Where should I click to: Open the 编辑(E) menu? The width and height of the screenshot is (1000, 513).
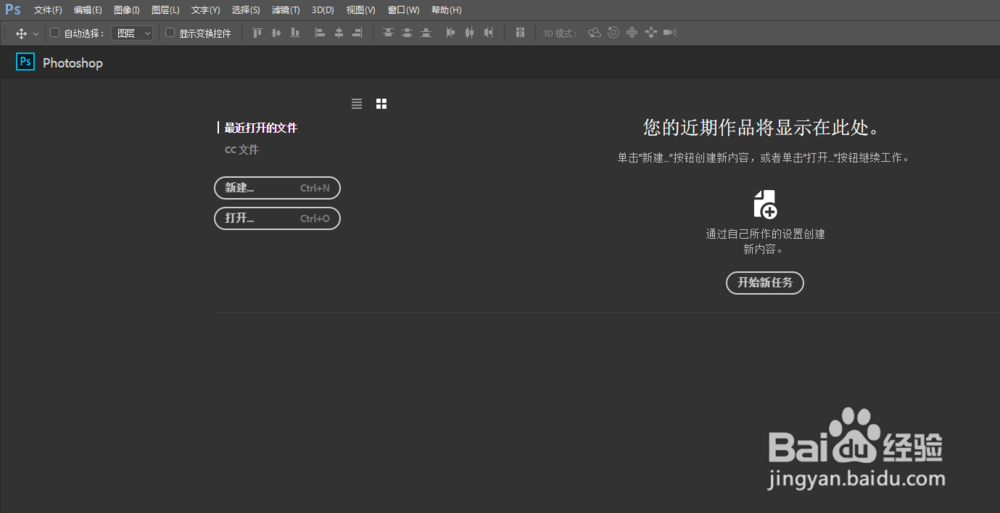pyautogui.click(x=87, y=10)
